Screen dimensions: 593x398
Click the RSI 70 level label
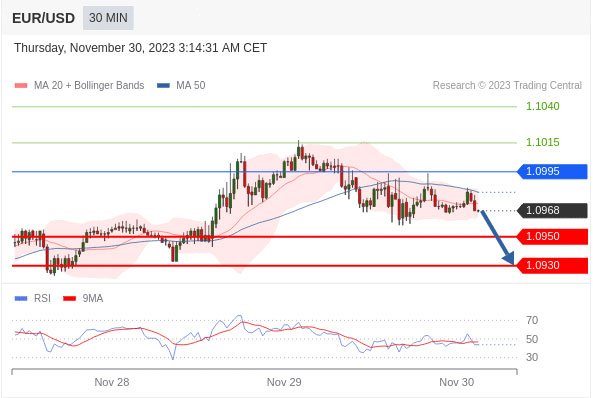coord(532,320)
